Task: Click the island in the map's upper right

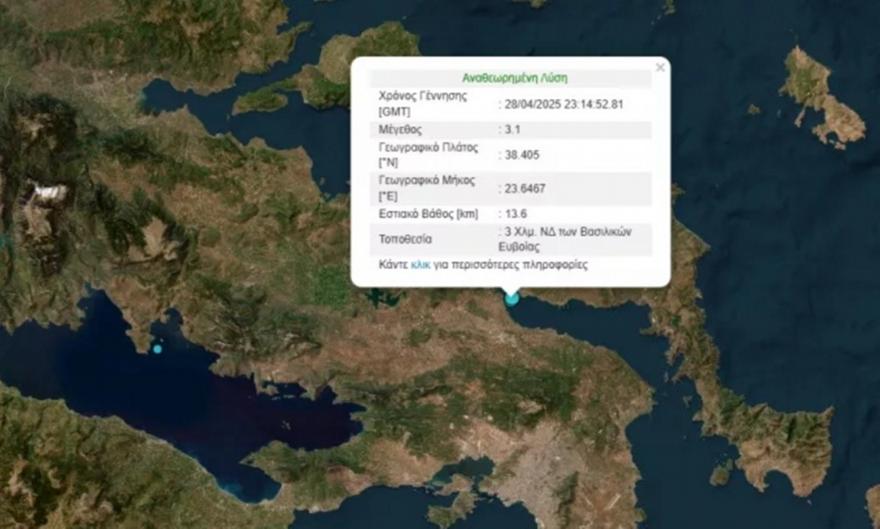Action: point(820,95)
